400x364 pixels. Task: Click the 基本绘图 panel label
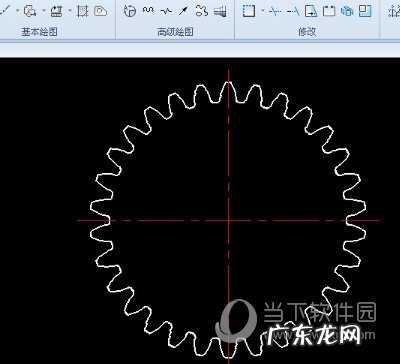pos(40,32)
